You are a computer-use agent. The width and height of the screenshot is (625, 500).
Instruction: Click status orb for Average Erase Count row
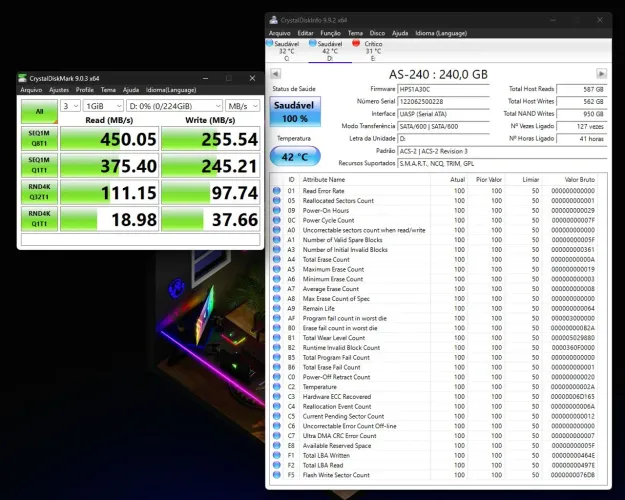click(277, 289)
